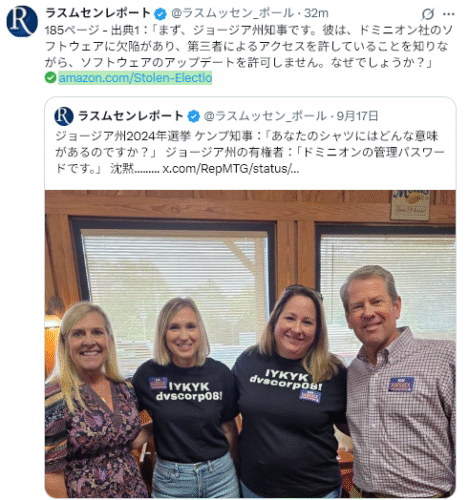Screen dimensions: 469x500
Task: Click the handle inside the quoted post
Action: pos(265,116)
